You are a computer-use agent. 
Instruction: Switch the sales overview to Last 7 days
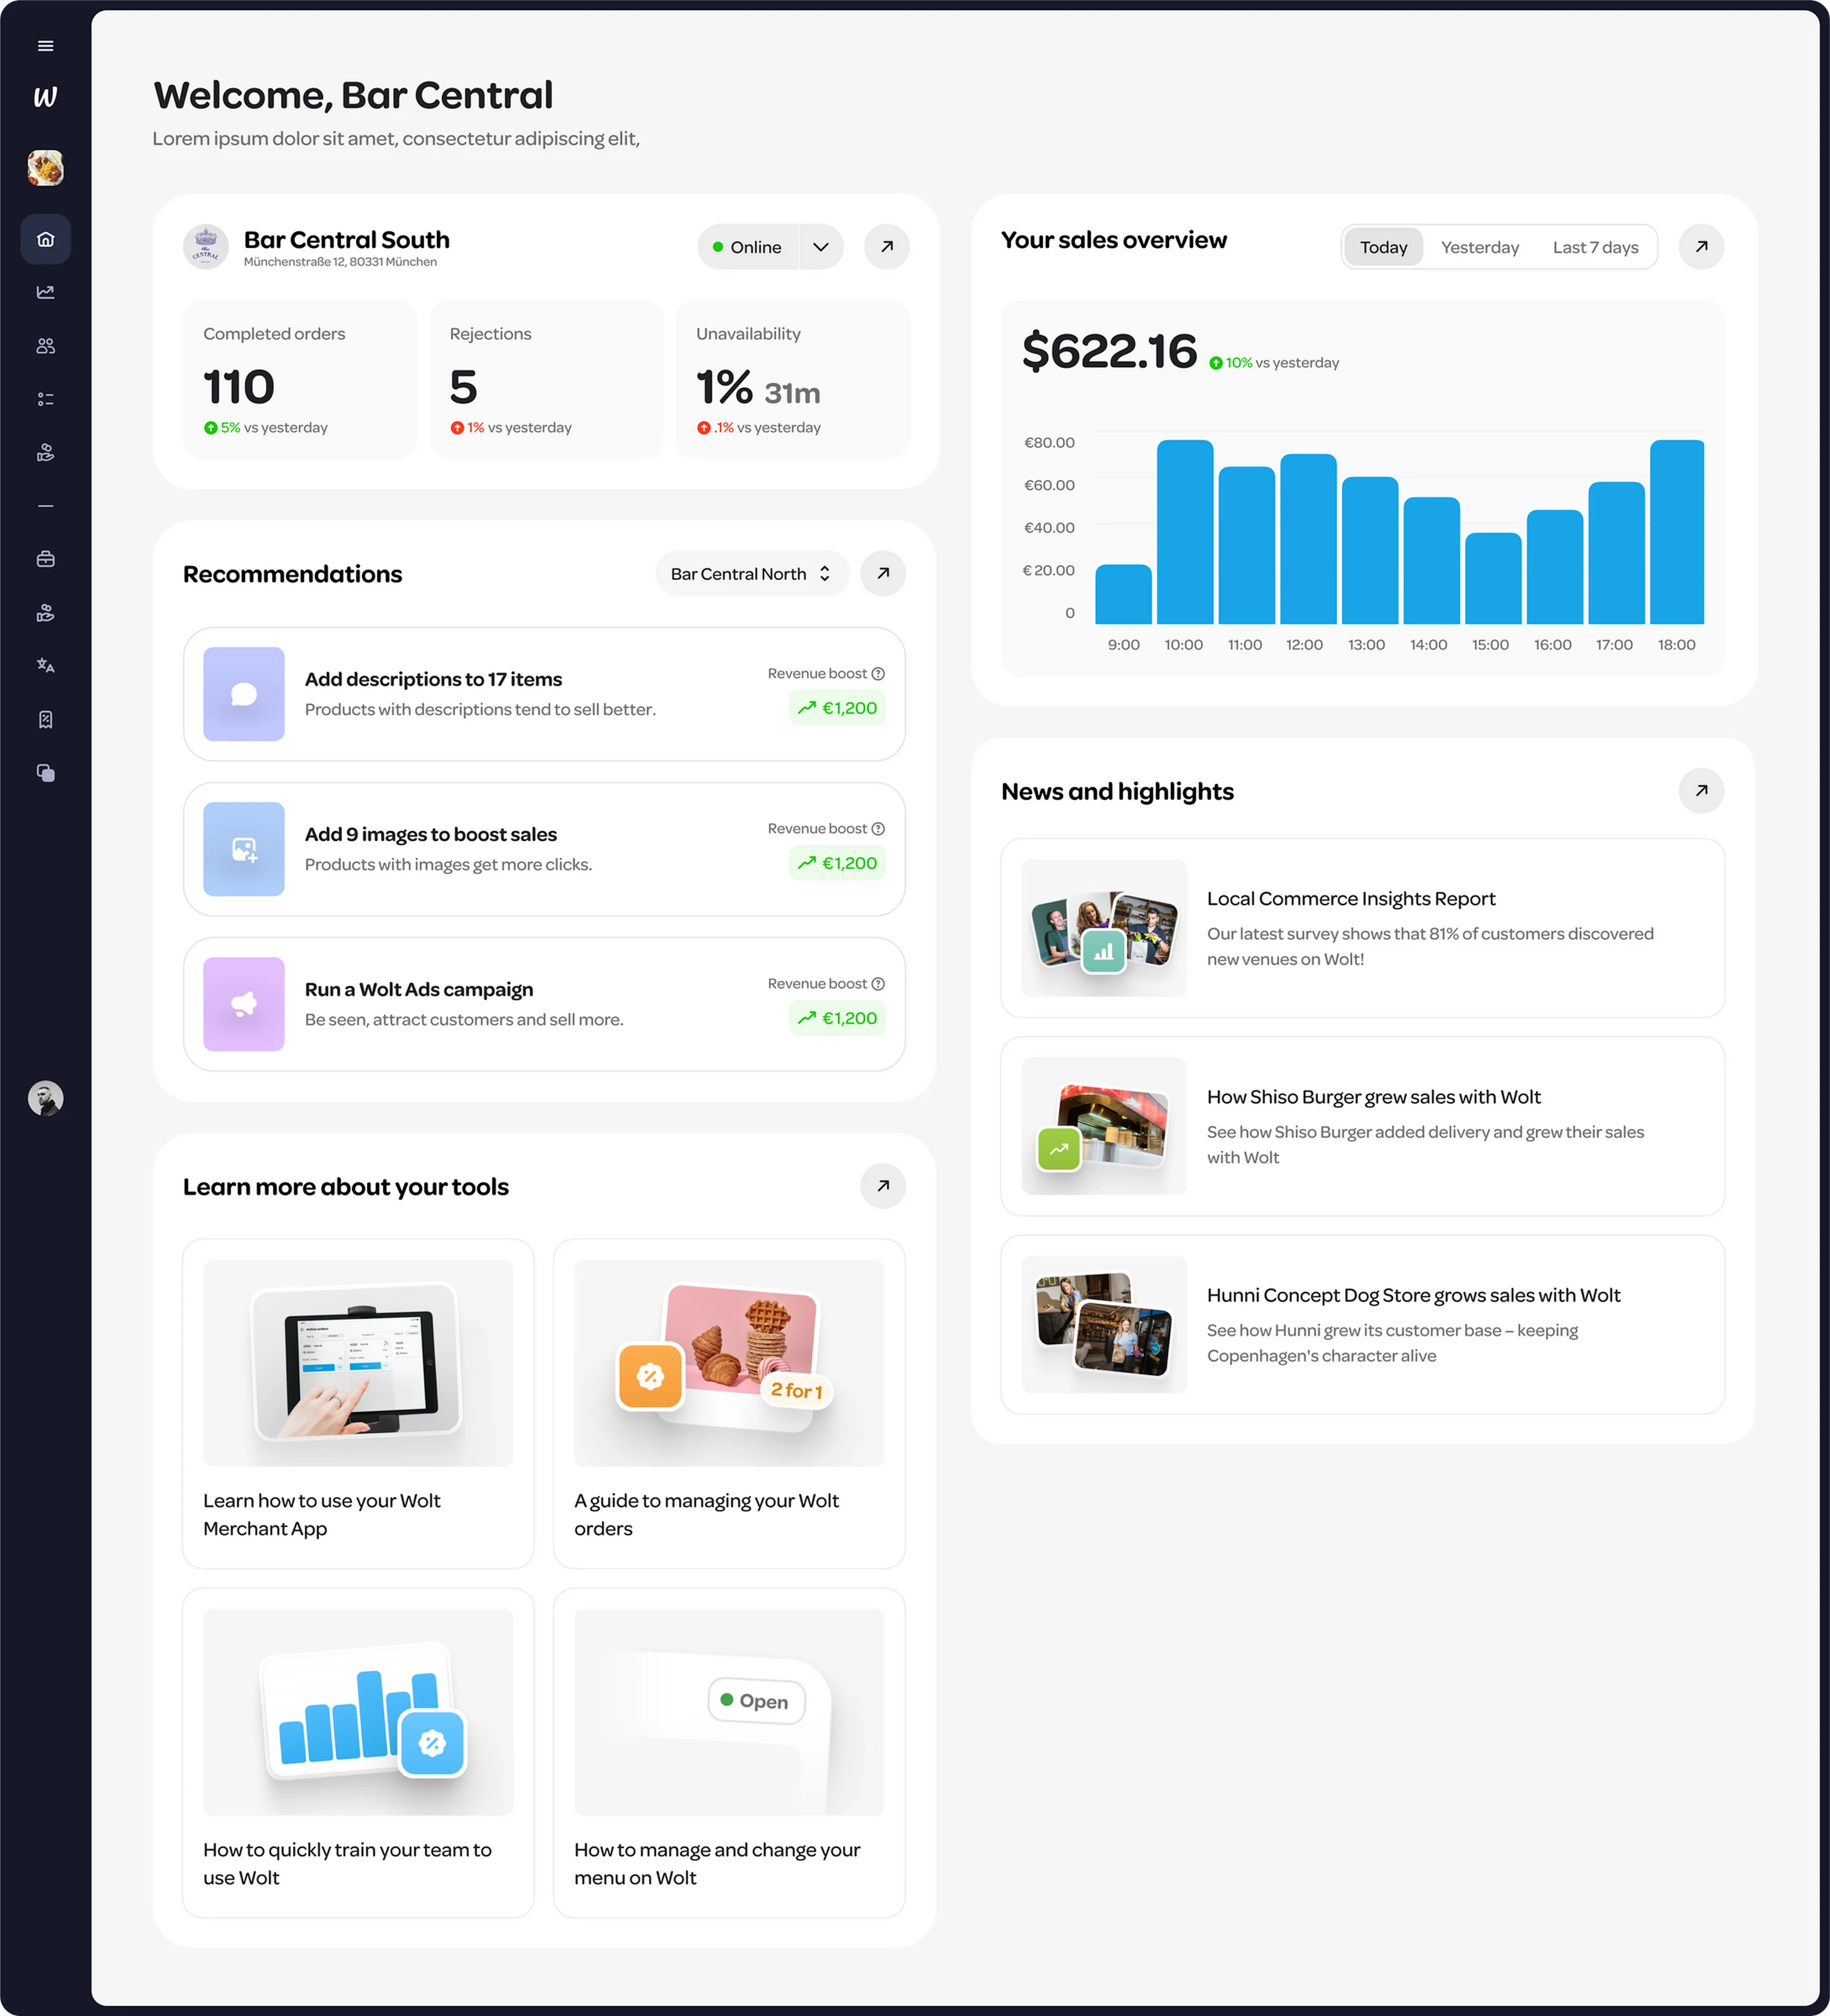[x=1595, y=247]
